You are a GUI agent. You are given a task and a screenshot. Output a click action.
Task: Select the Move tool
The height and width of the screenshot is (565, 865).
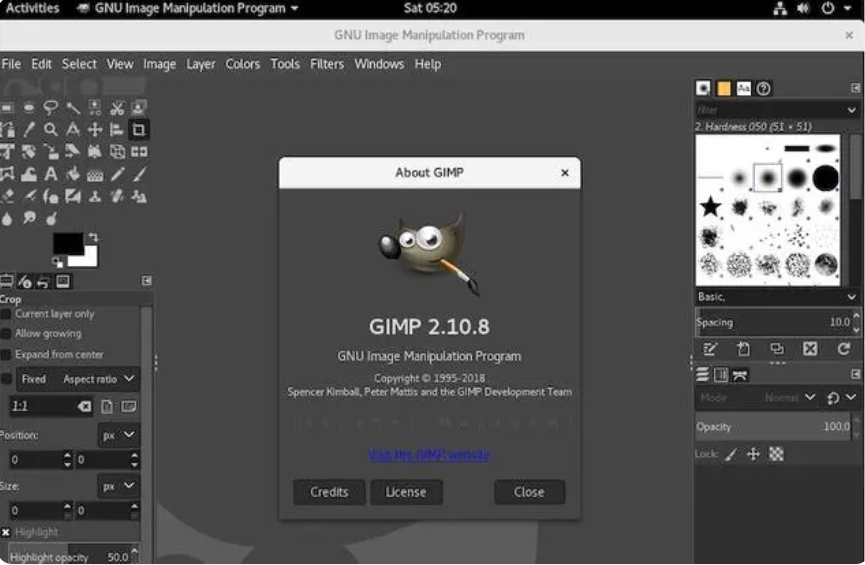point(95,130)
